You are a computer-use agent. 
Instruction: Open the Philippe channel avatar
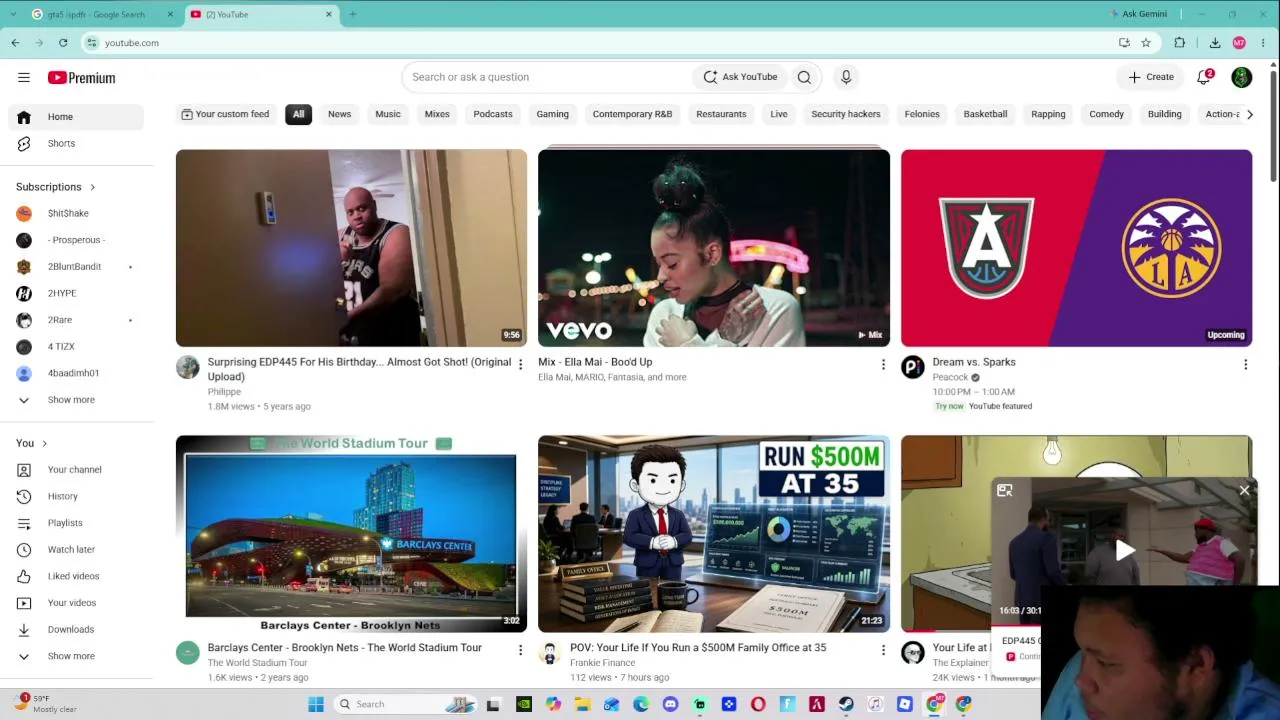[188, 367]
